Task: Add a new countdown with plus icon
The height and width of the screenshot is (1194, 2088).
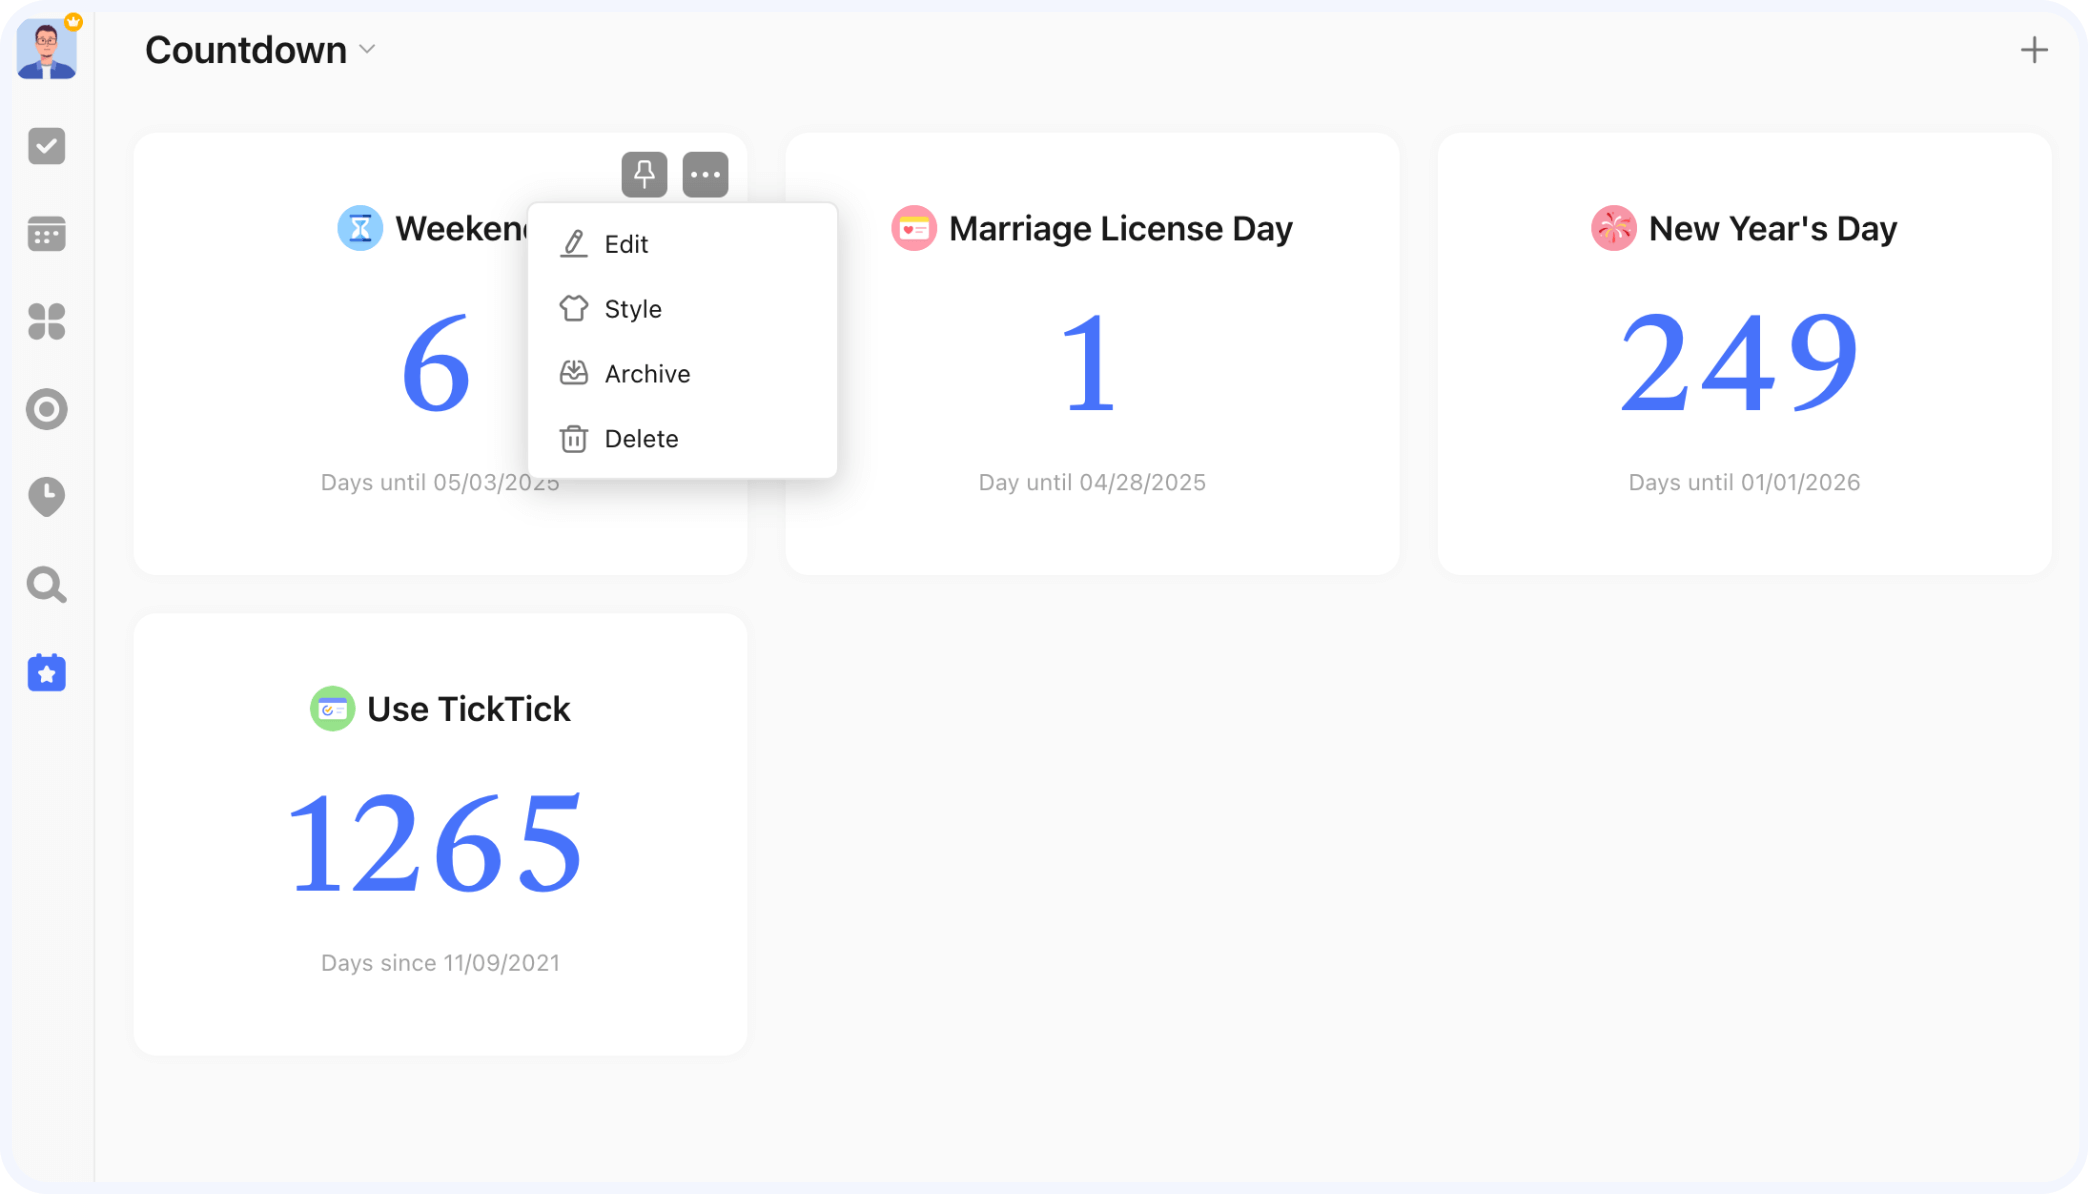Action: [2033, 50]
